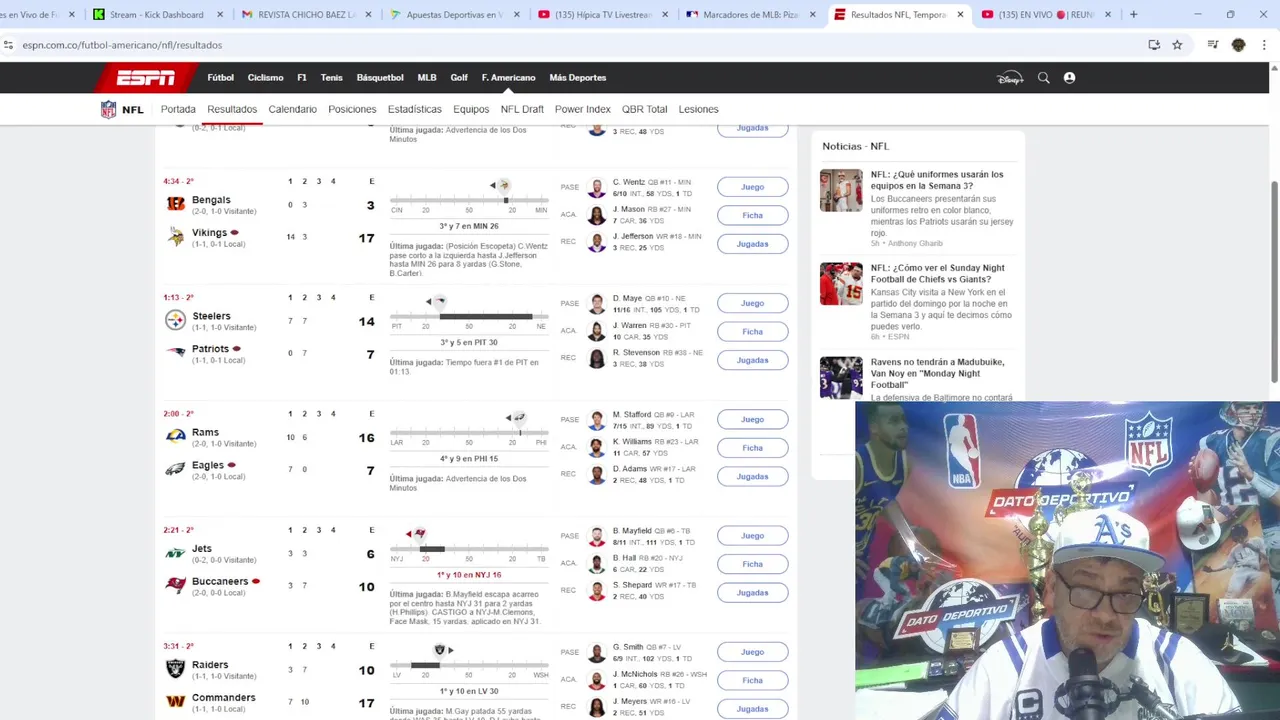Click the Steelers team logo

175,320
